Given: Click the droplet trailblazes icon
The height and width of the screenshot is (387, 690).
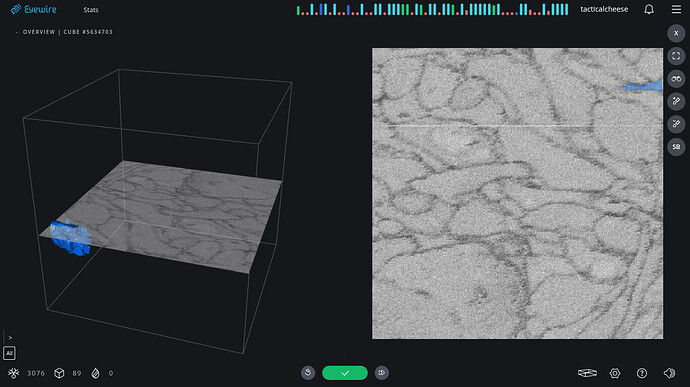Looking at the screenshot, I should coord(95,373).
